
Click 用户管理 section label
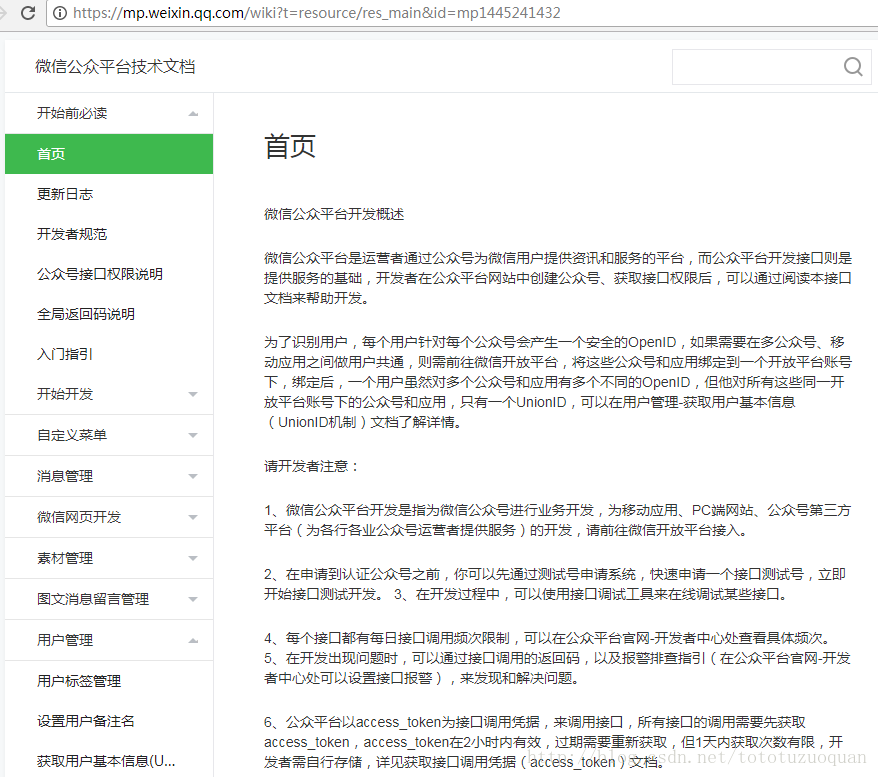click(x=65, y=640)
